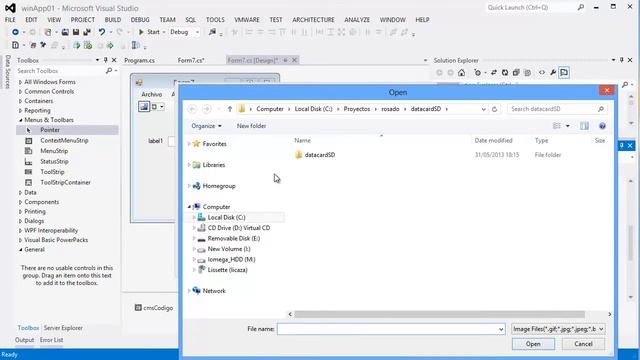Expand Favorites in navigation pane
The height and width of the screenshot is (360, 640).
pos(189,144)
